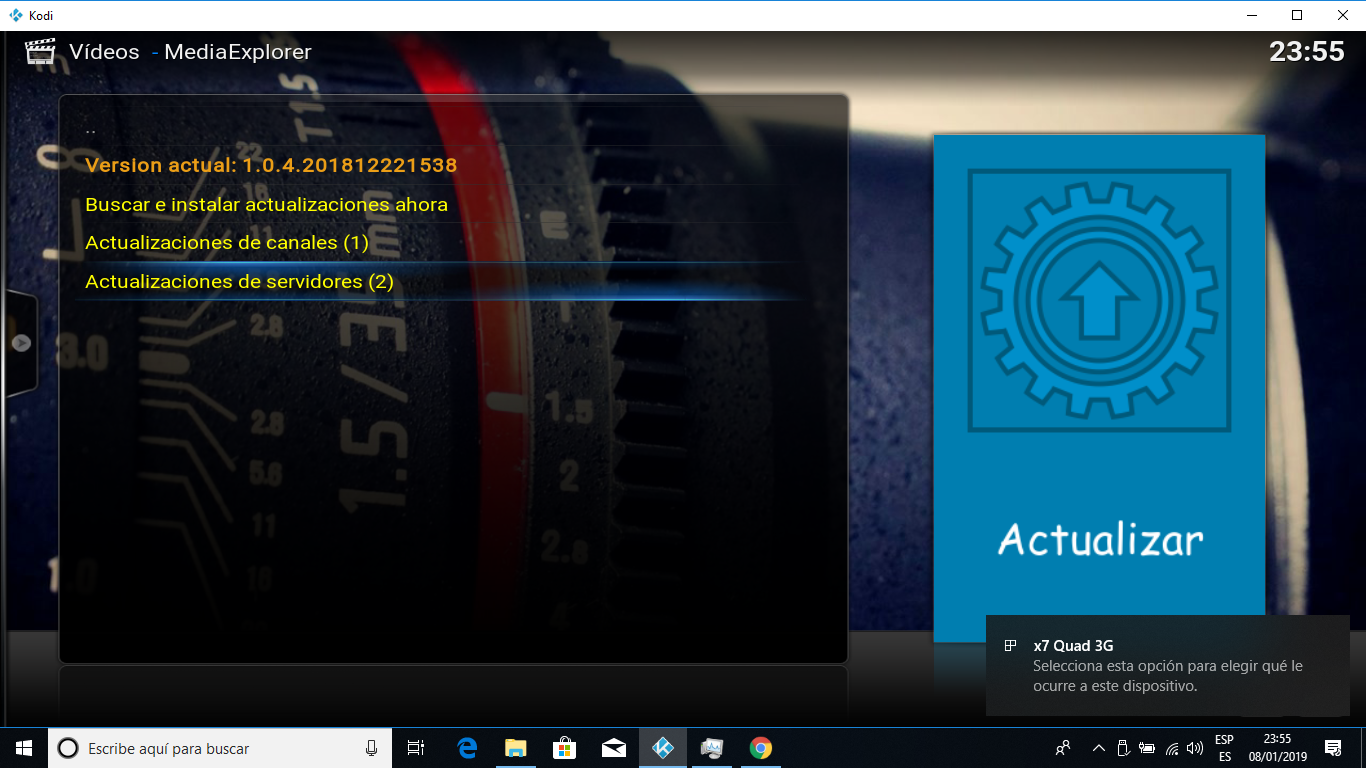Open the Wi-Fi network flyout
1366x768 pixels.
pyautogui.click(x=1172, y=748)
